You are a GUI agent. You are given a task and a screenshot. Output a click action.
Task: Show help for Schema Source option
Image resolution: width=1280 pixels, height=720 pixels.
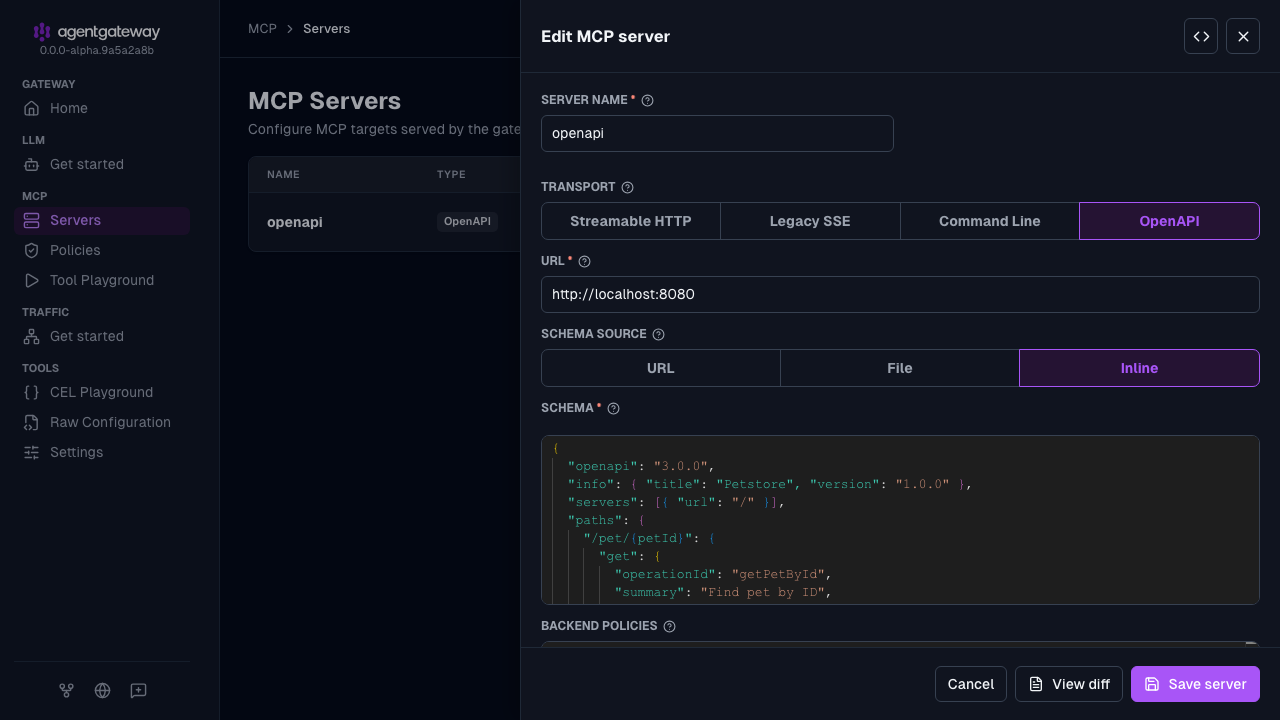coord(658,335)
